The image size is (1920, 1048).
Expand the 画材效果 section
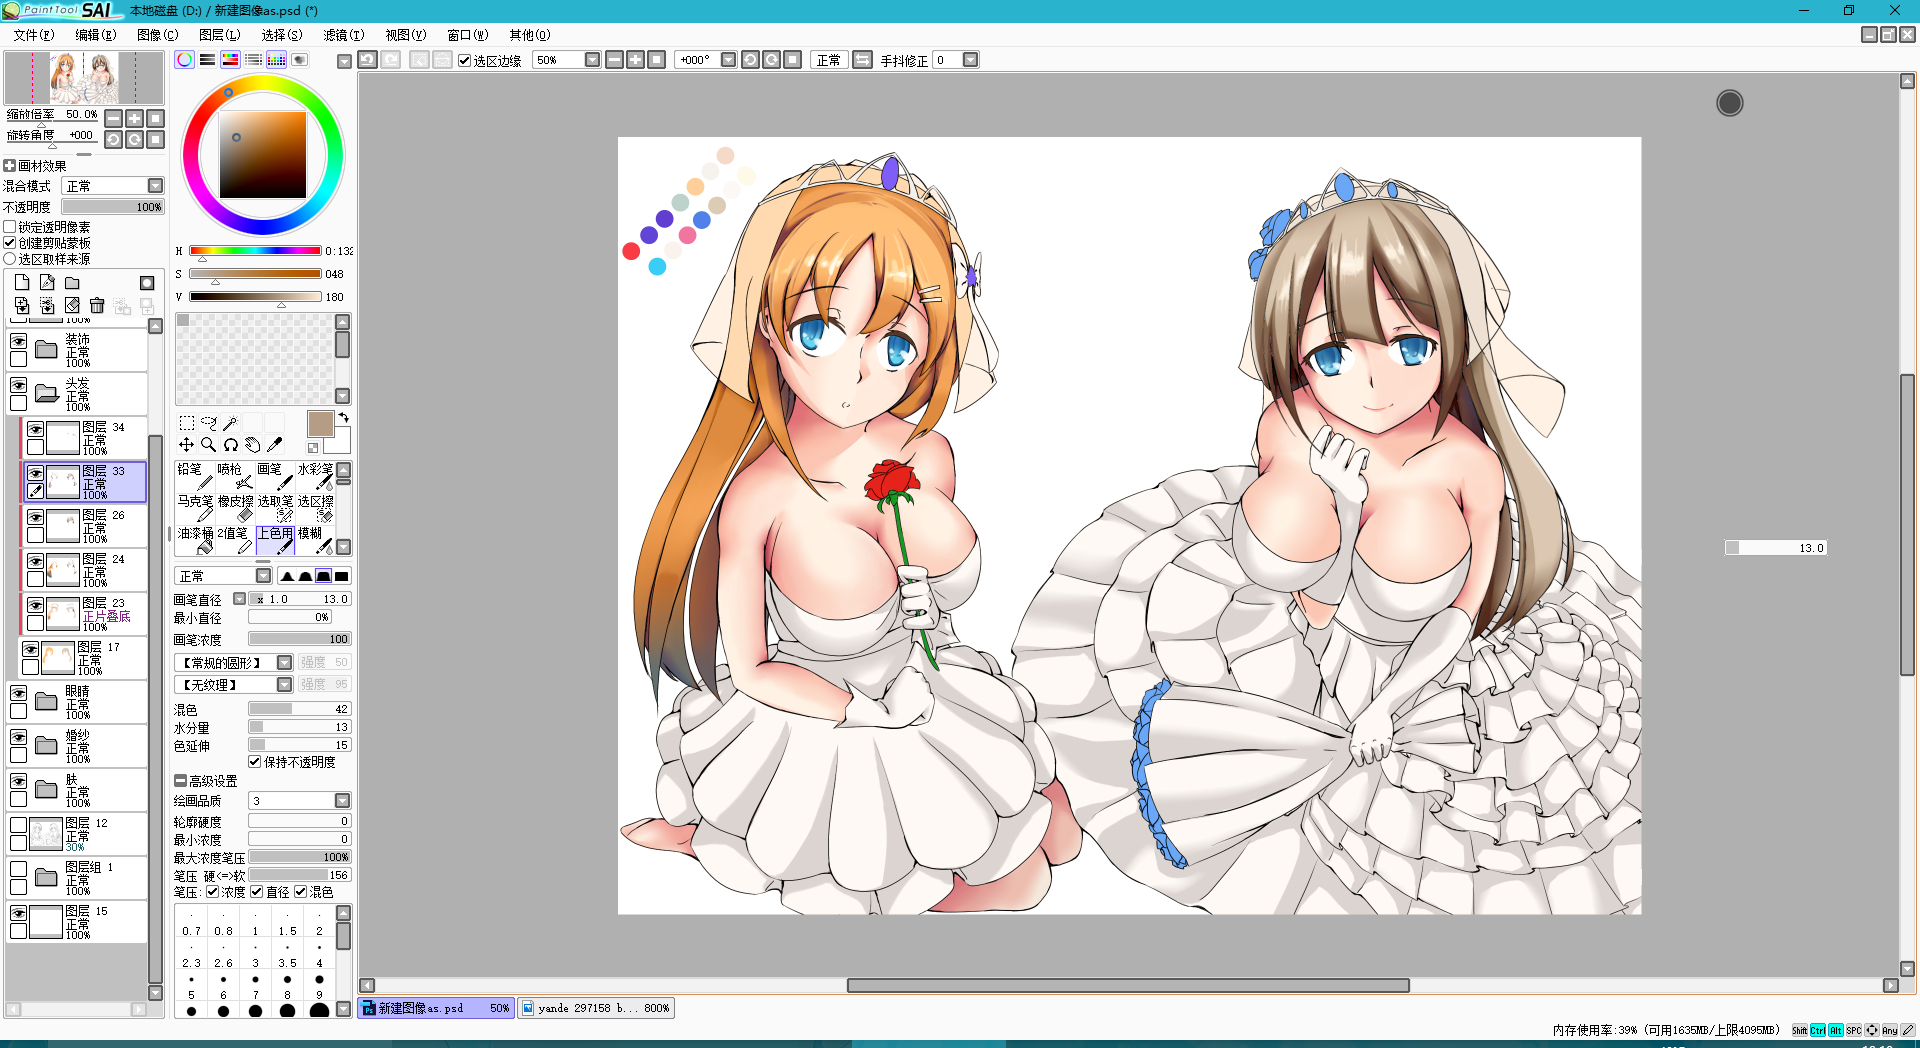[x=10, y=166]
